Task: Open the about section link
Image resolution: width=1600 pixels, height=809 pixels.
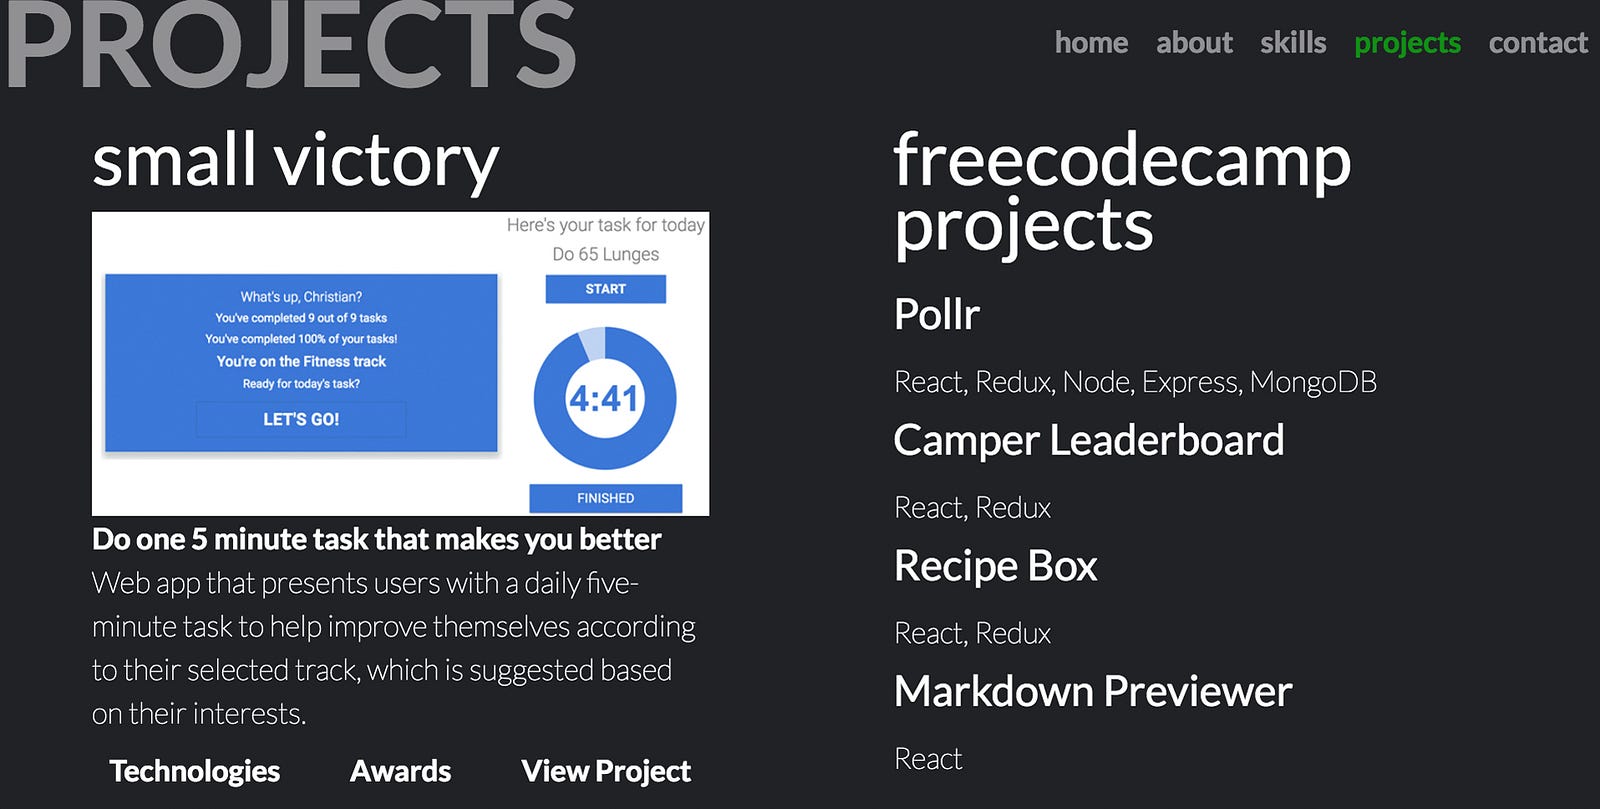Action: point(1194,43)
